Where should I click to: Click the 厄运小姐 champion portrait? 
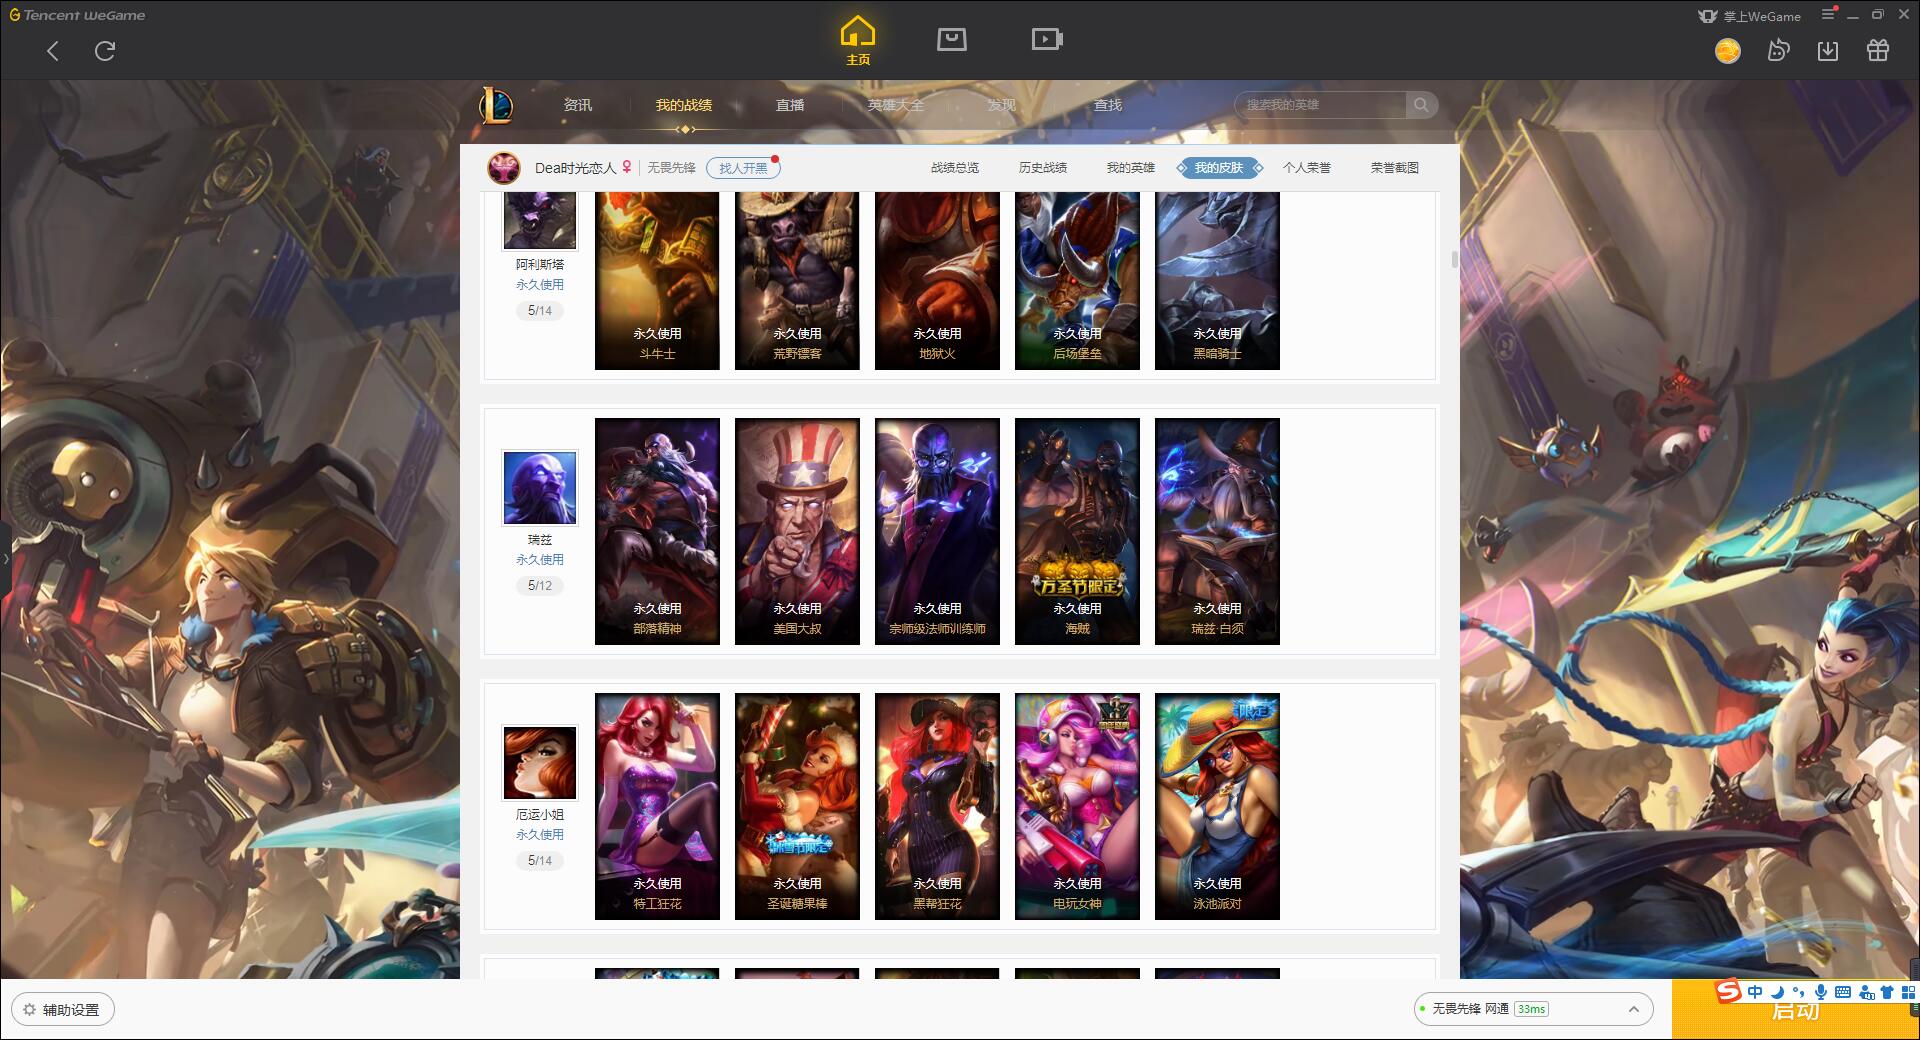pos(540,763)
